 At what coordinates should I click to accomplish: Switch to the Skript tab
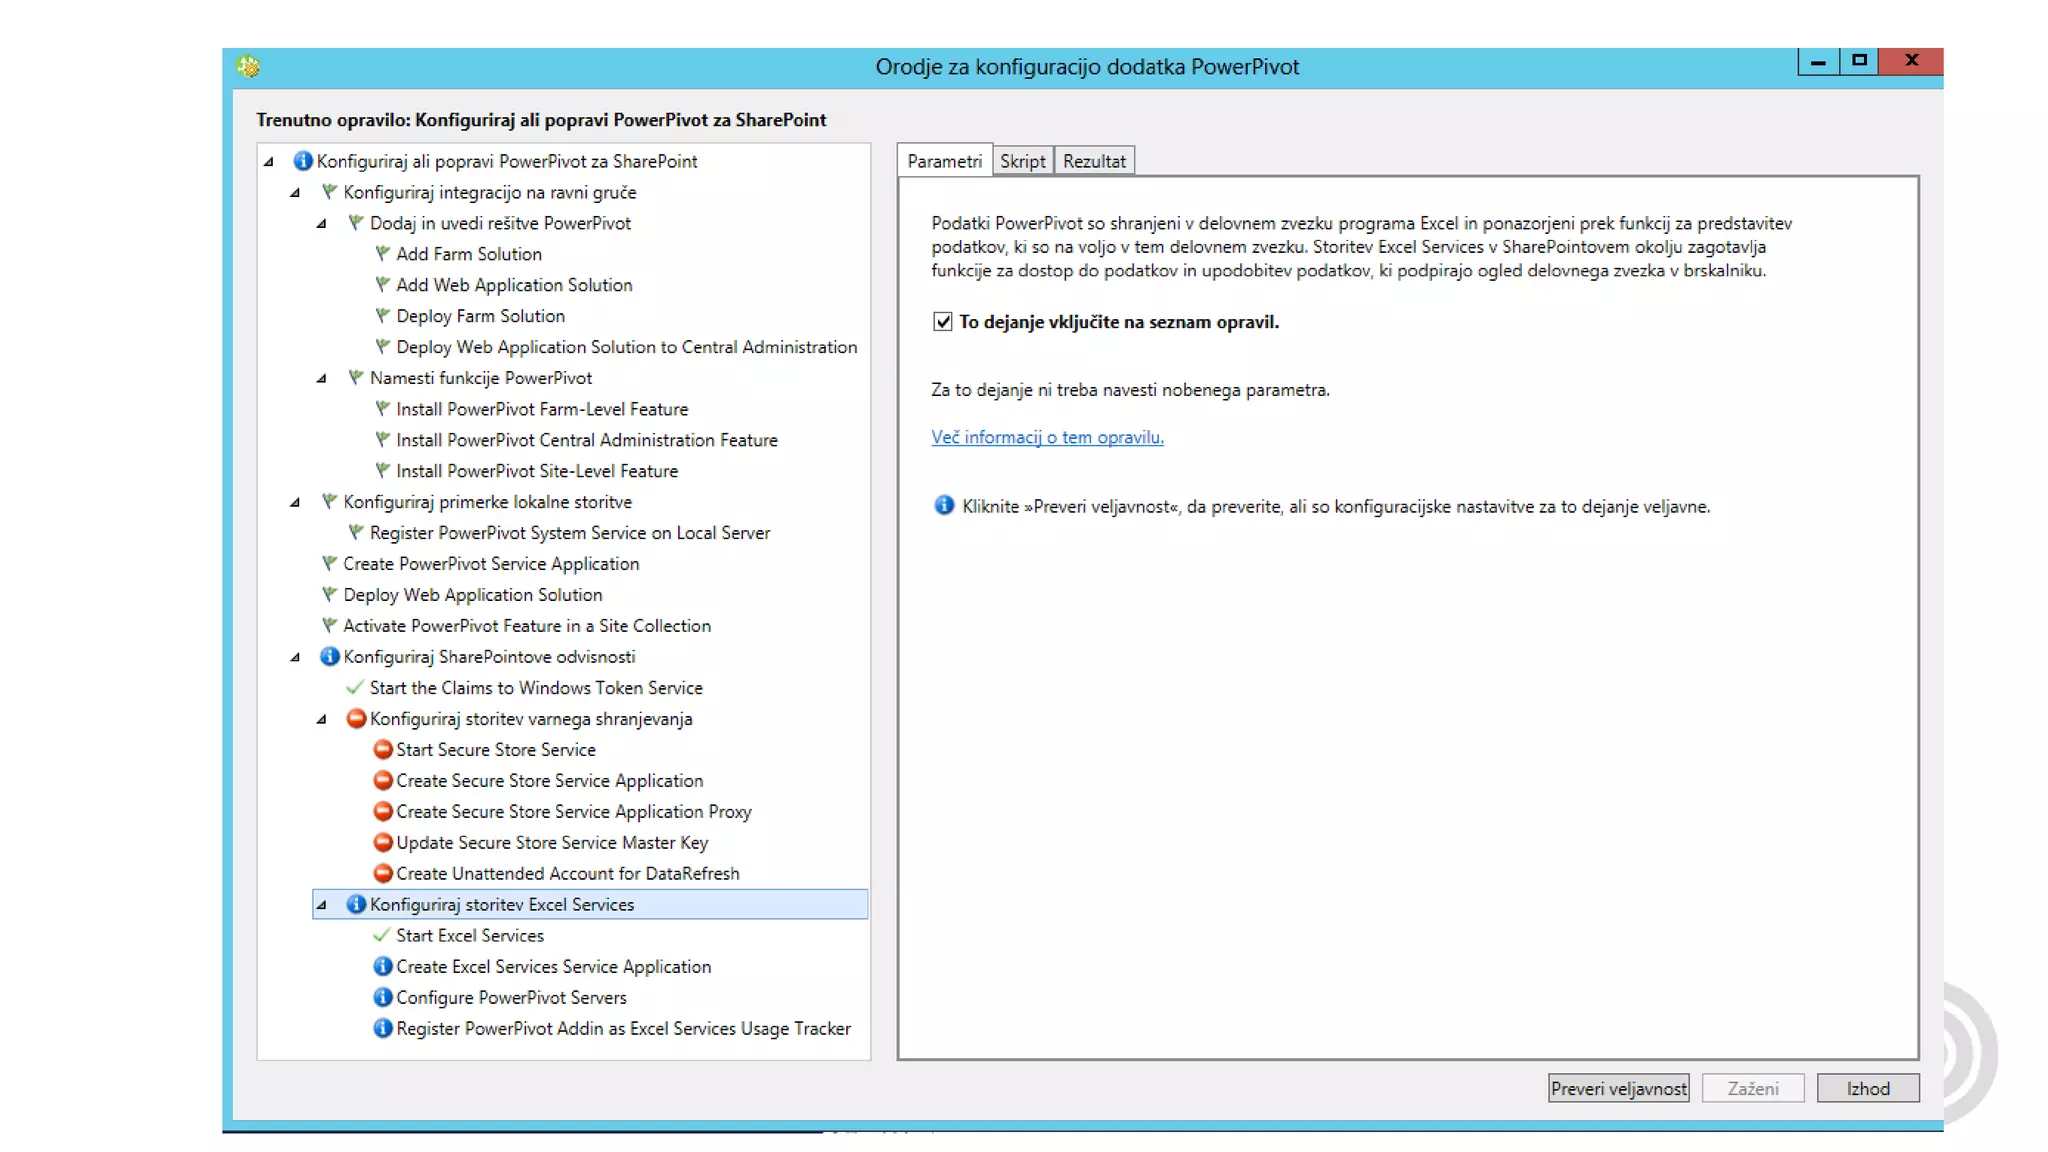[1022, 161]
